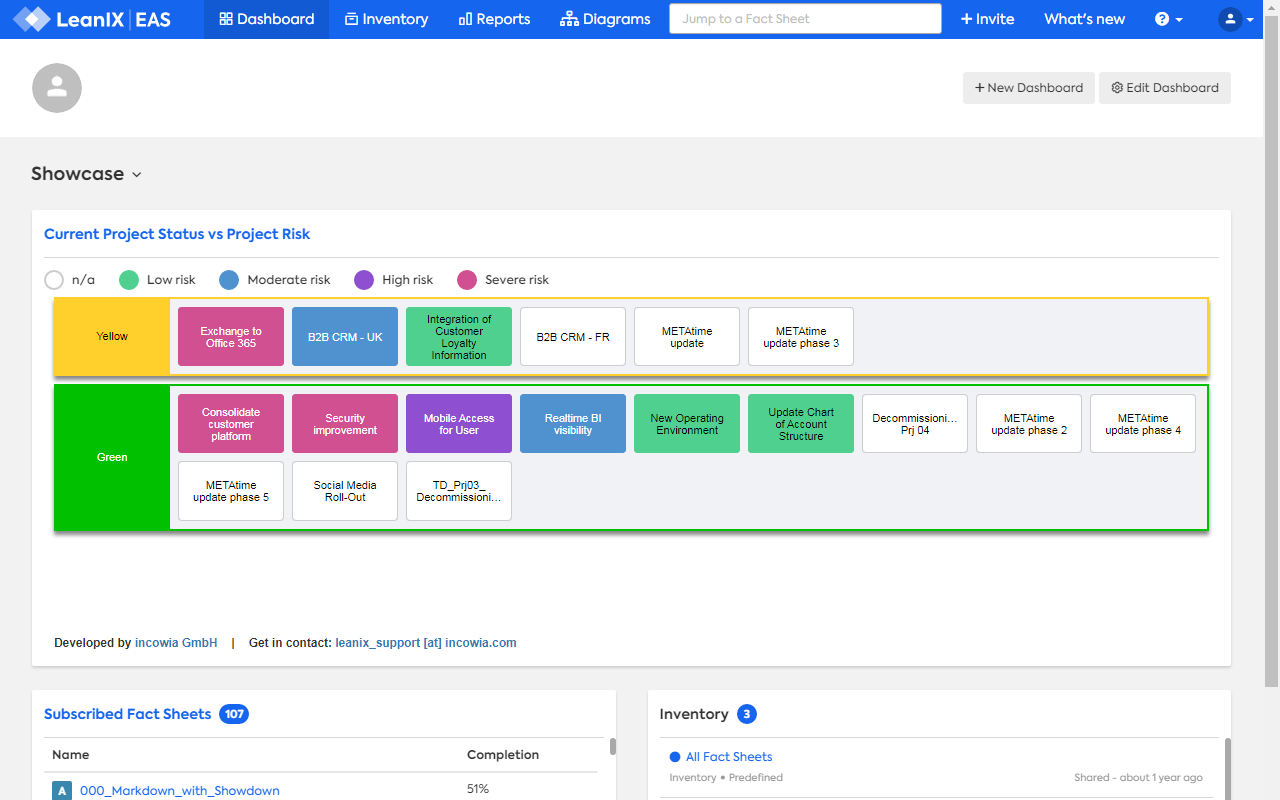Viewport: 1280px width, 800px height.
Task: Open the Inventory tab
Action: (386, 19)
